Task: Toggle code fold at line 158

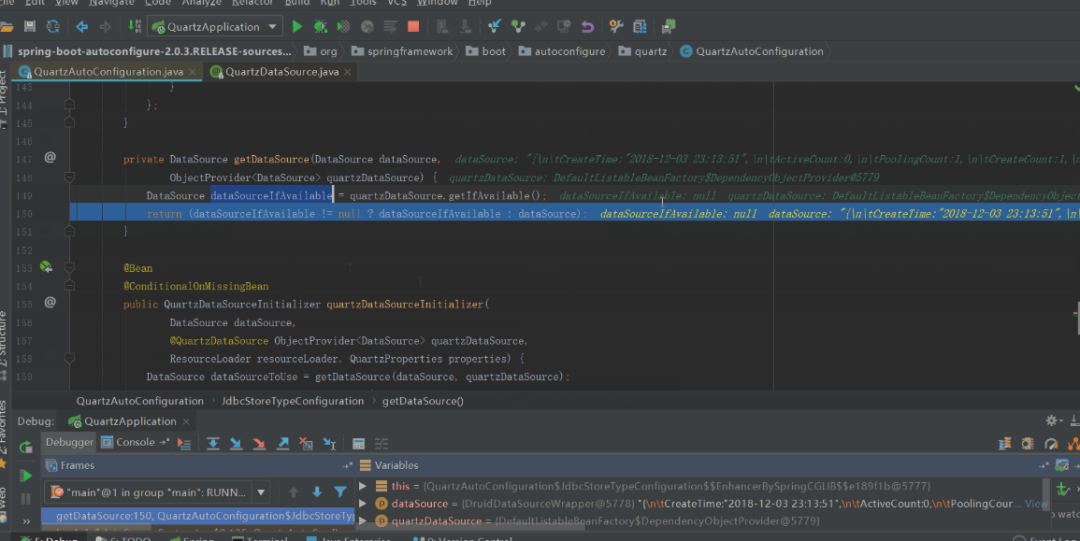Action: tap(70, 358)
